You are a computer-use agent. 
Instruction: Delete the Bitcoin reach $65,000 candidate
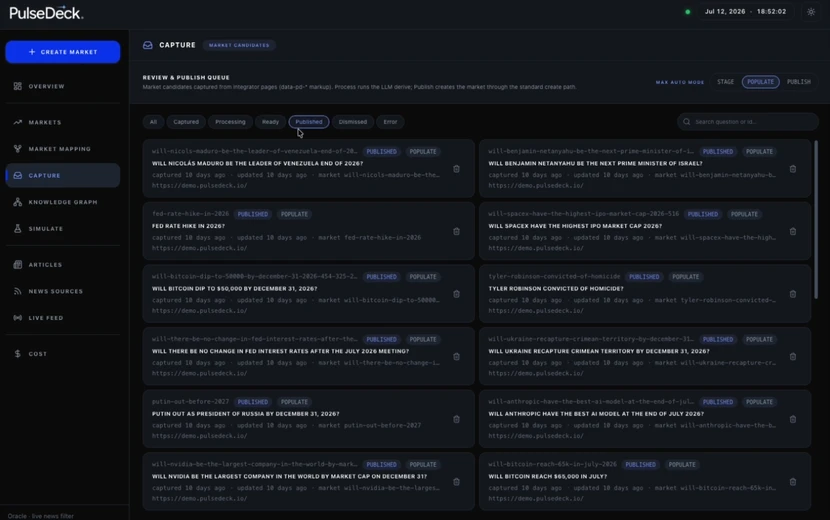[793, 482]
